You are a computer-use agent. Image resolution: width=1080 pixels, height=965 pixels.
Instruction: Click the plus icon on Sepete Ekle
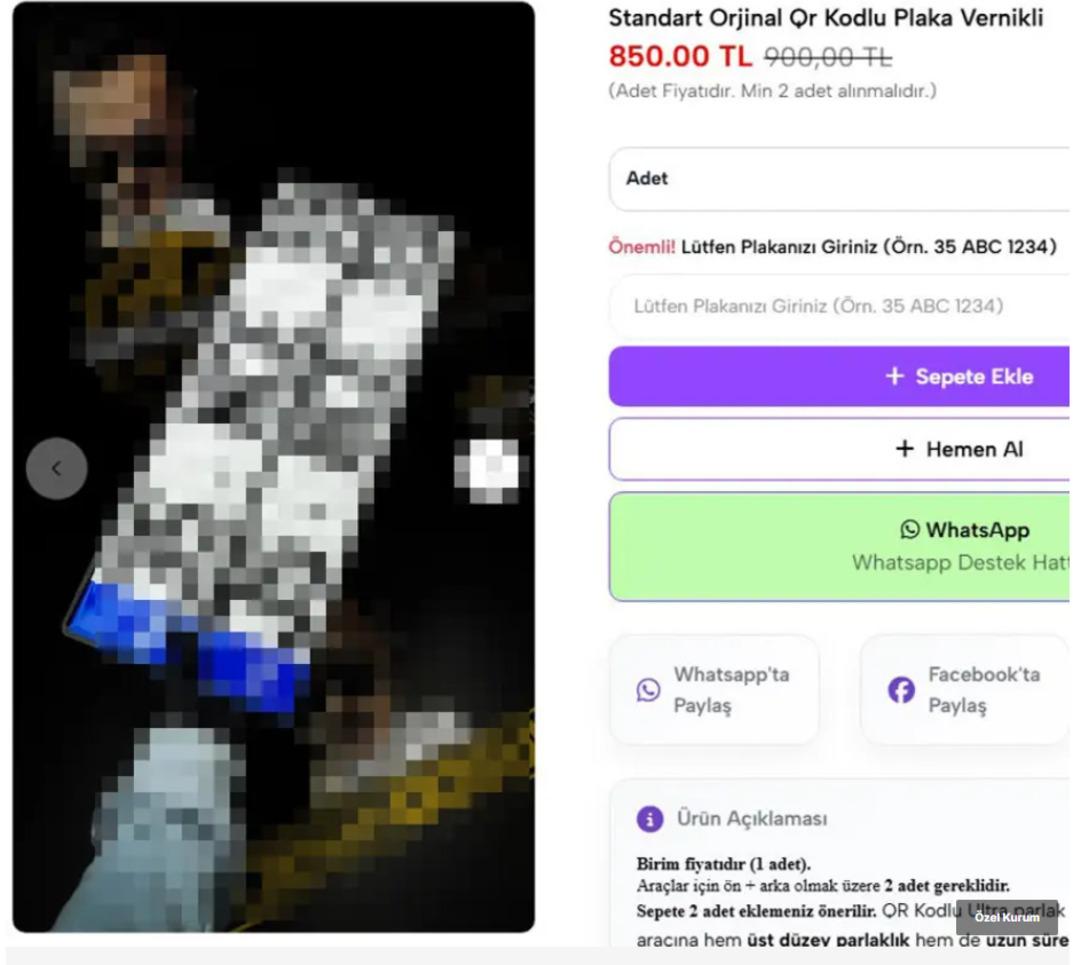(x=894, y=376)
